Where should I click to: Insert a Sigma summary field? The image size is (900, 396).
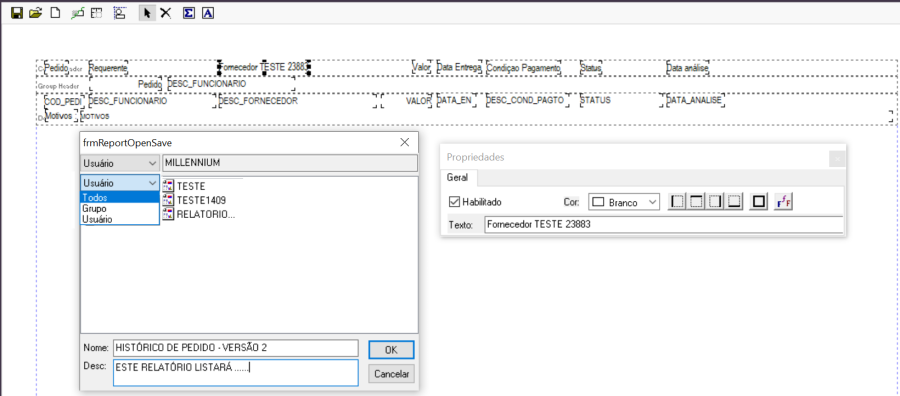tap(188, 13)
